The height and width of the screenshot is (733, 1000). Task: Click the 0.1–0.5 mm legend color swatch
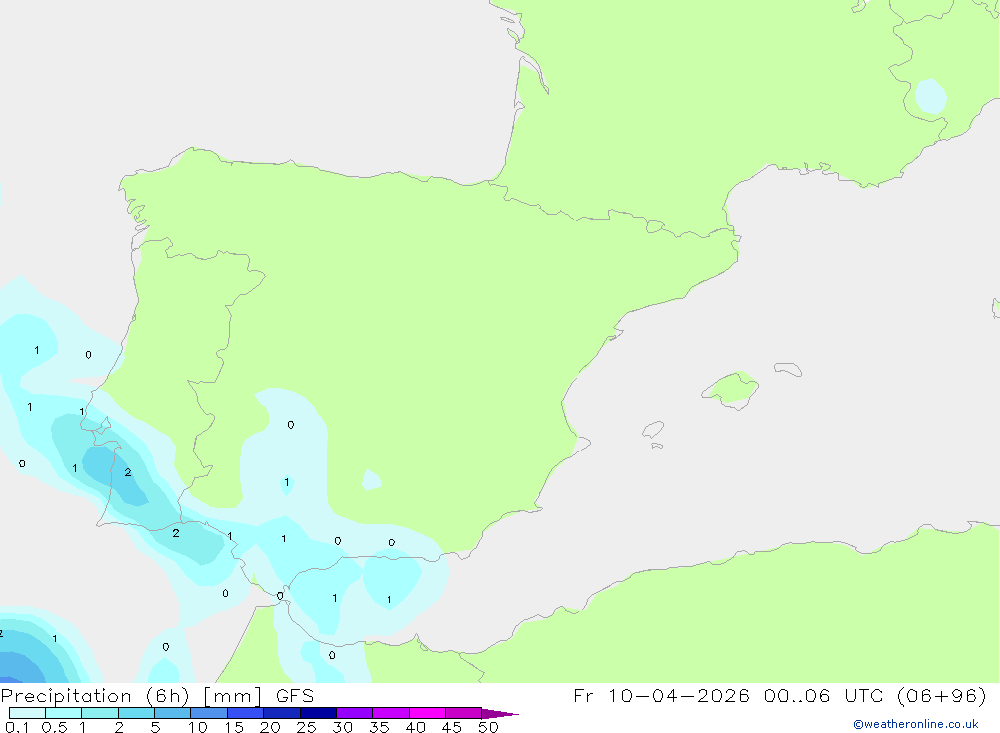pyautogui.click(x=27, y=713)
